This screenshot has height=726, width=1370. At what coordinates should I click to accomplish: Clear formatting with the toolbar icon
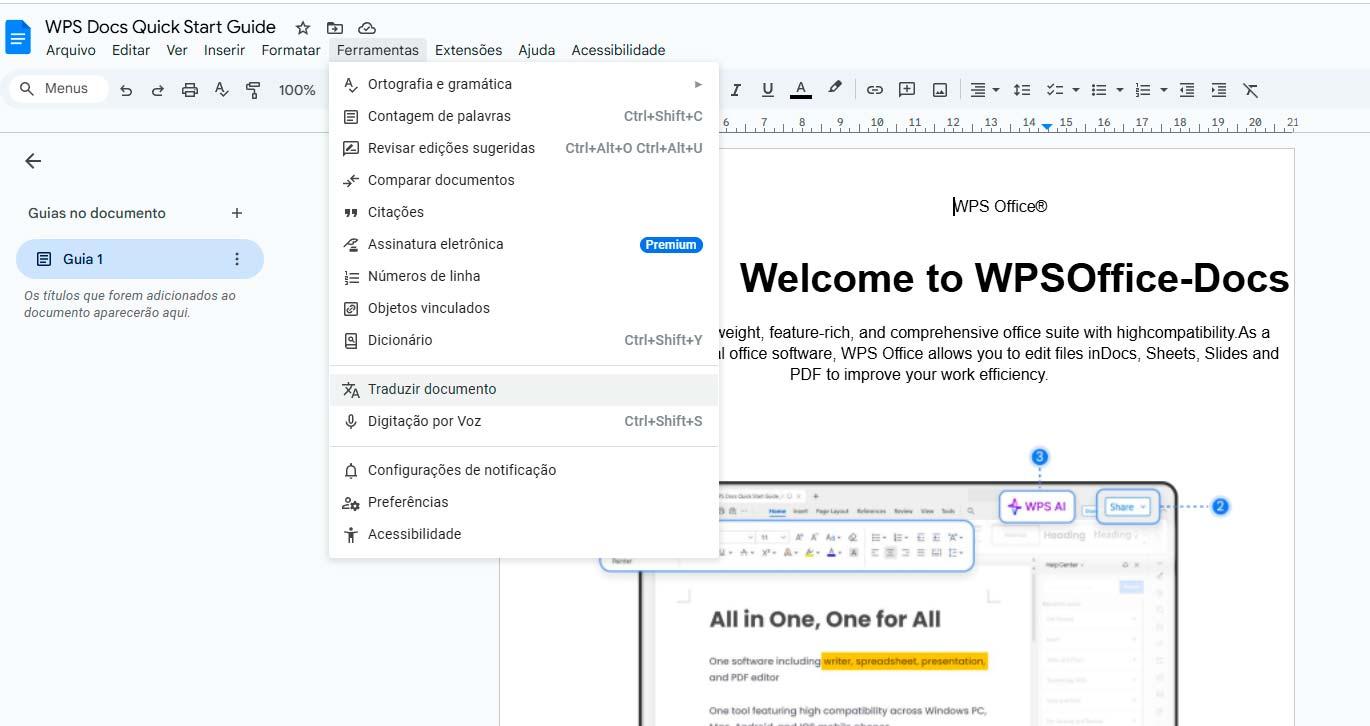pyautogui.click(x=1250, y=89)
